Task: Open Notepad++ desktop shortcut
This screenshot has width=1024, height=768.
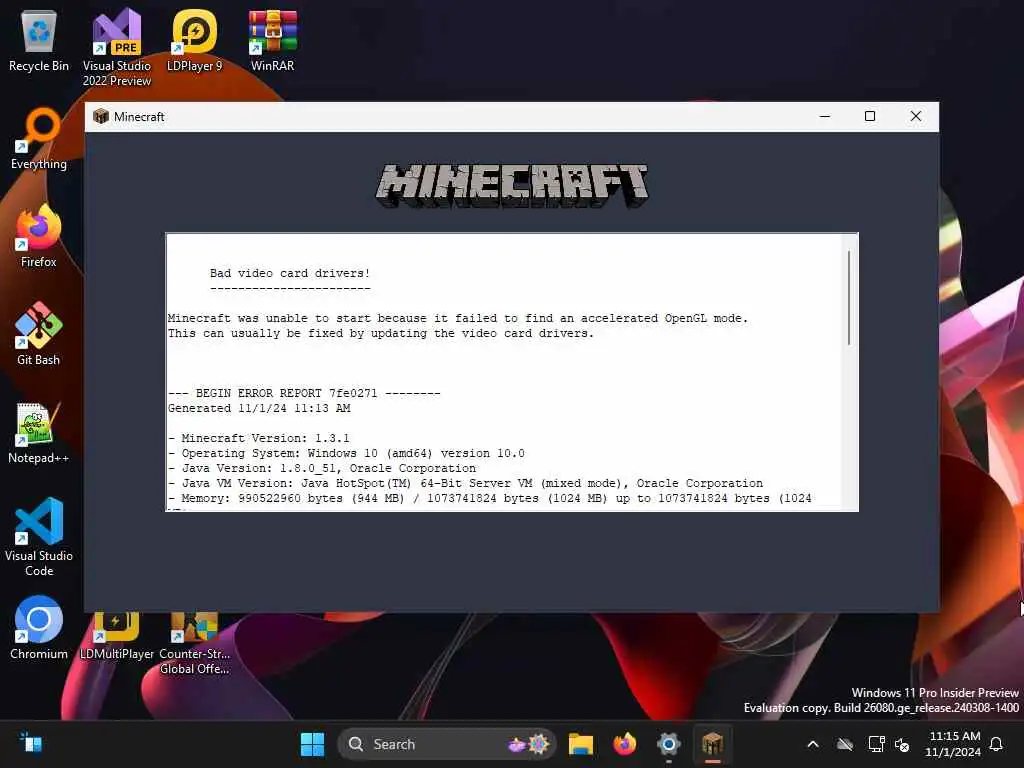Action: pos(39,432)
